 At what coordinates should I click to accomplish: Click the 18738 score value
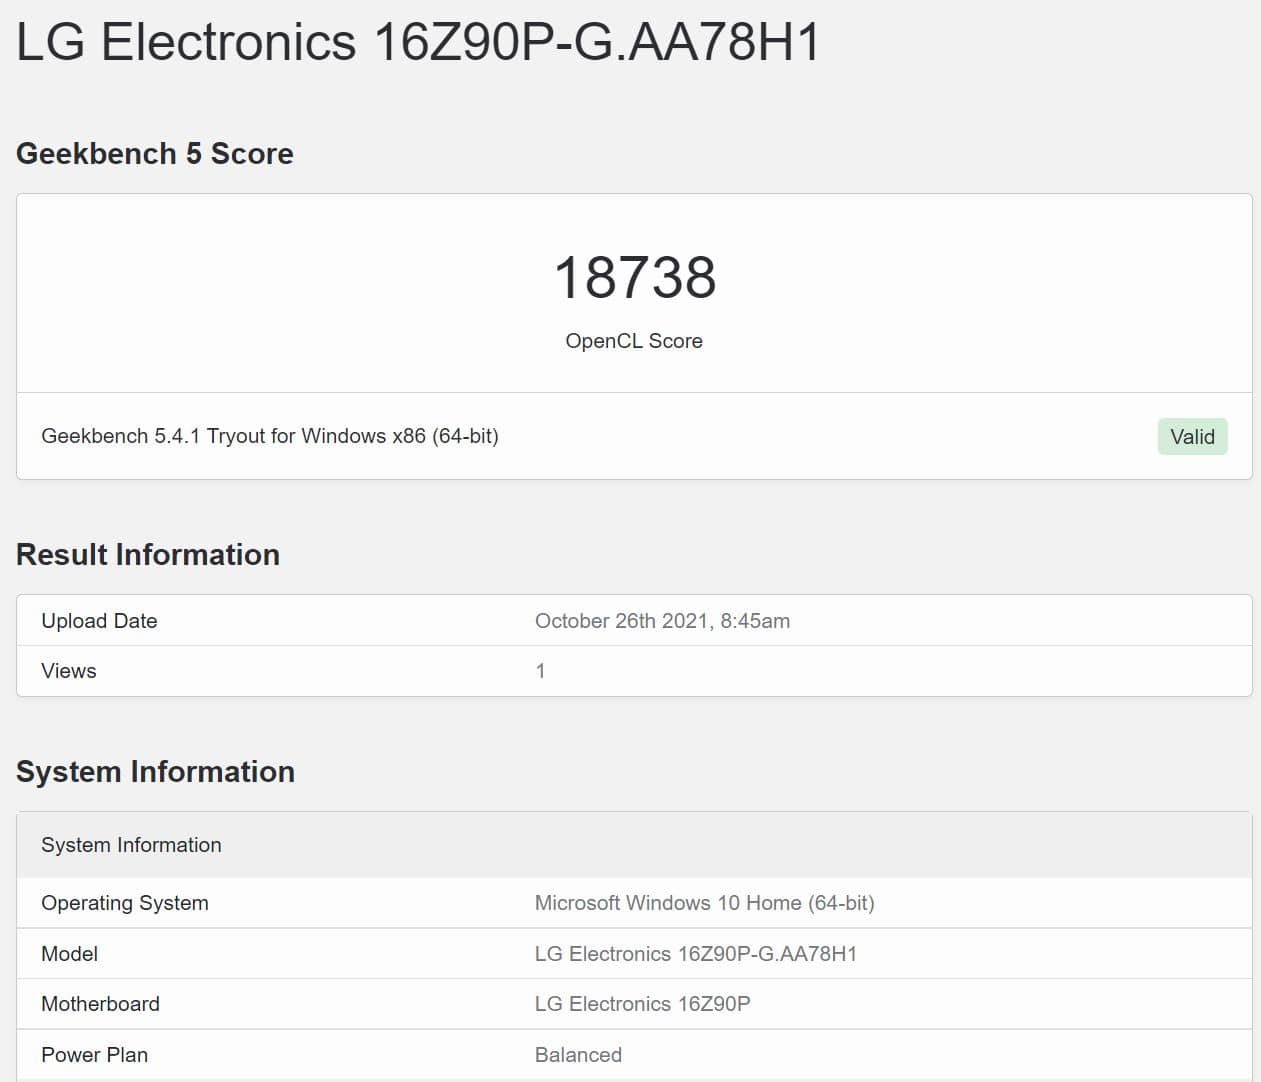pyautogui.click(x=634, y=277)
